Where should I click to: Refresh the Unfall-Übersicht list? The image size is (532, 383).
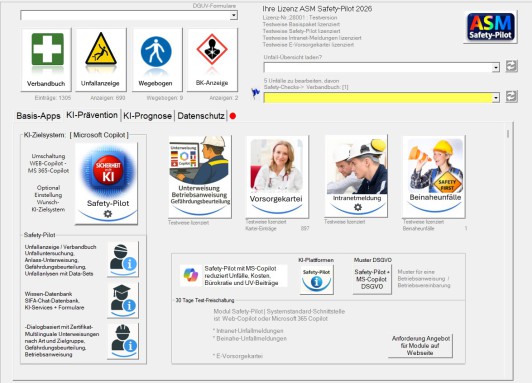point(511,66)
